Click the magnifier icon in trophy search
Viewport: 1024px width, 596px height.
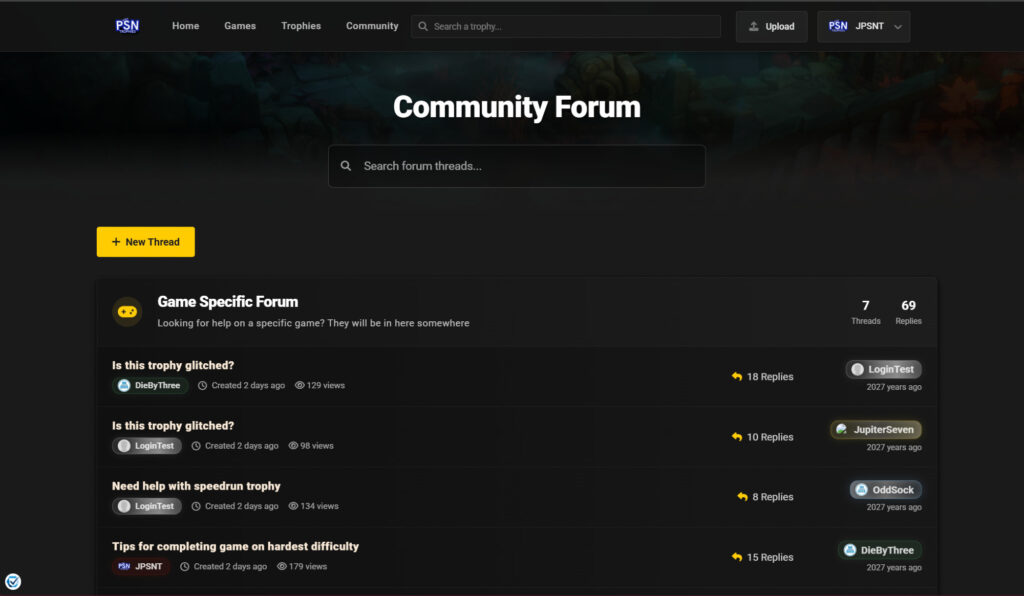[x=423, y=26]
